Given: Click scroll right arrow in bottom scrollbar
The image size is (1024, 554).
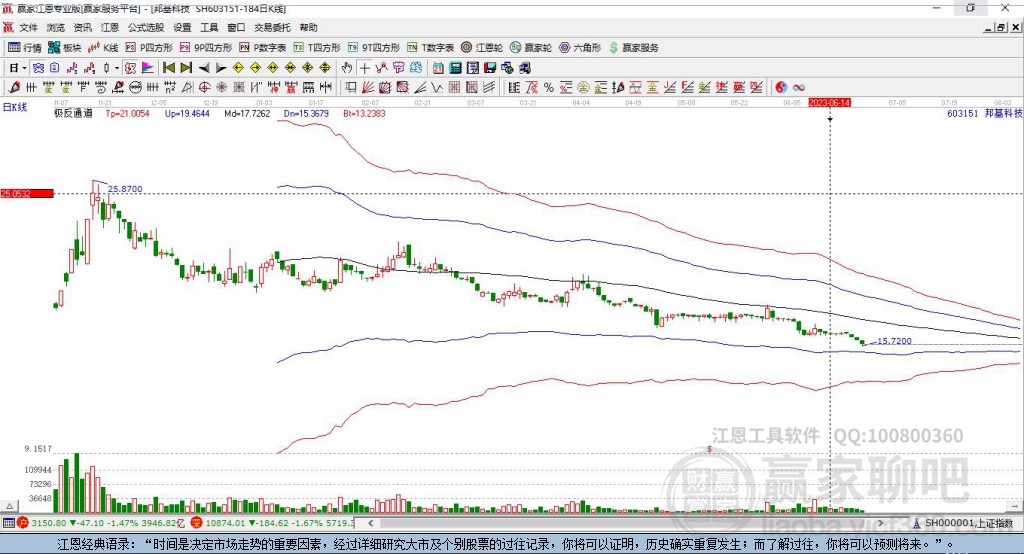Looking at the screenshot, I should click(x=880, y=523).
